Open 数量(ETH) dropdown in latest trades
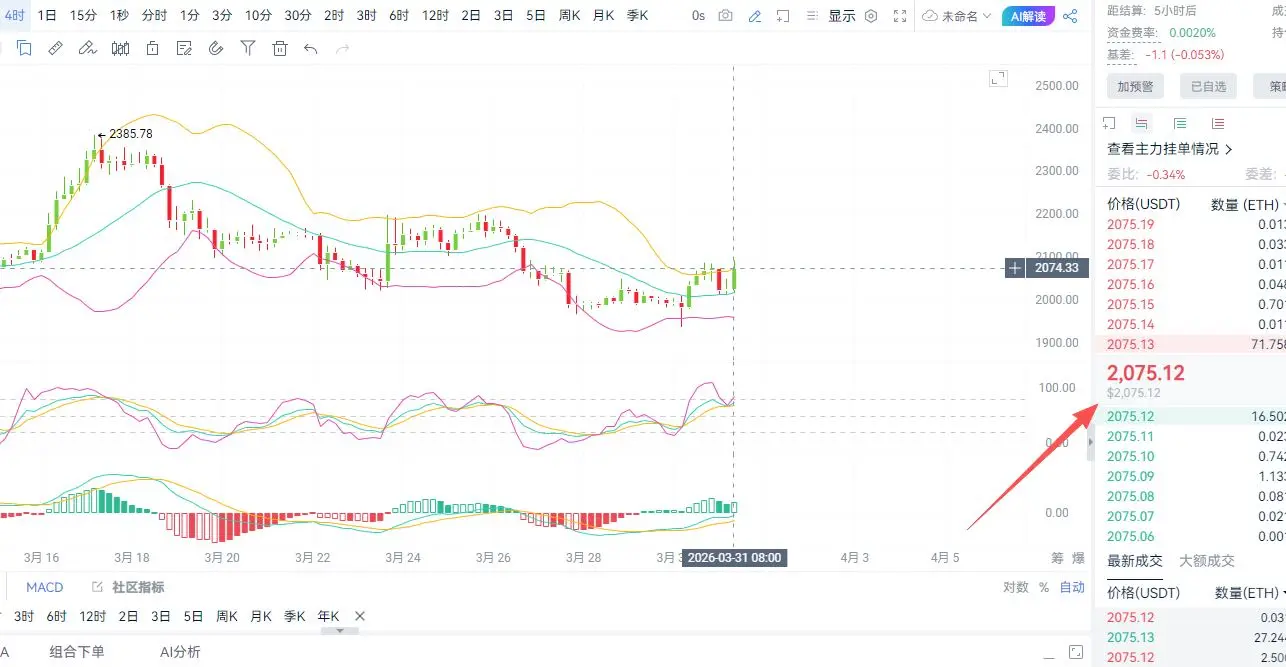1286x667 pixels. tap(1248, 593)
